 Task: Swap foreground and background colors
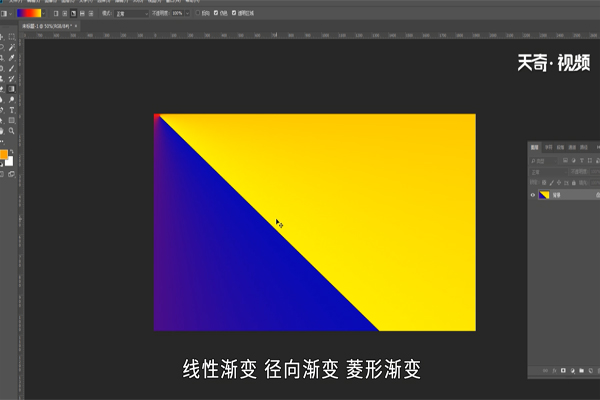click(x=11, y=152)
